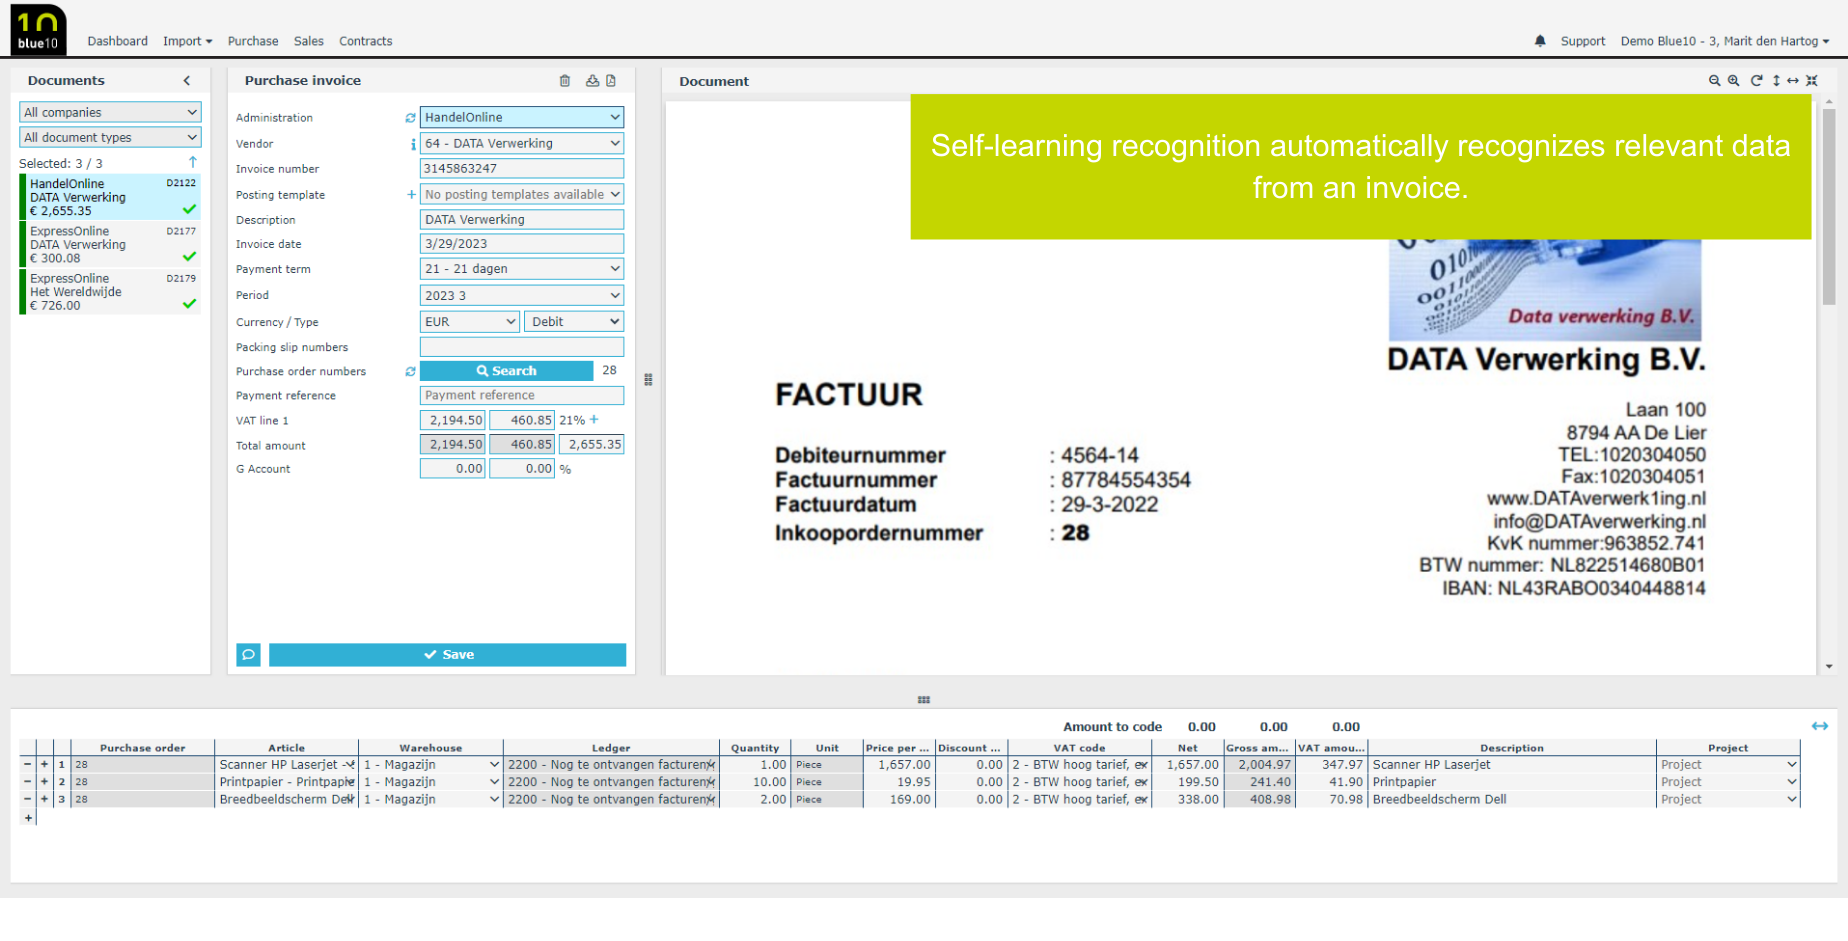The width and height of the screenshot is (1848, 941).
Task: Click the Invoice date field
Action: tap(522, 244)
